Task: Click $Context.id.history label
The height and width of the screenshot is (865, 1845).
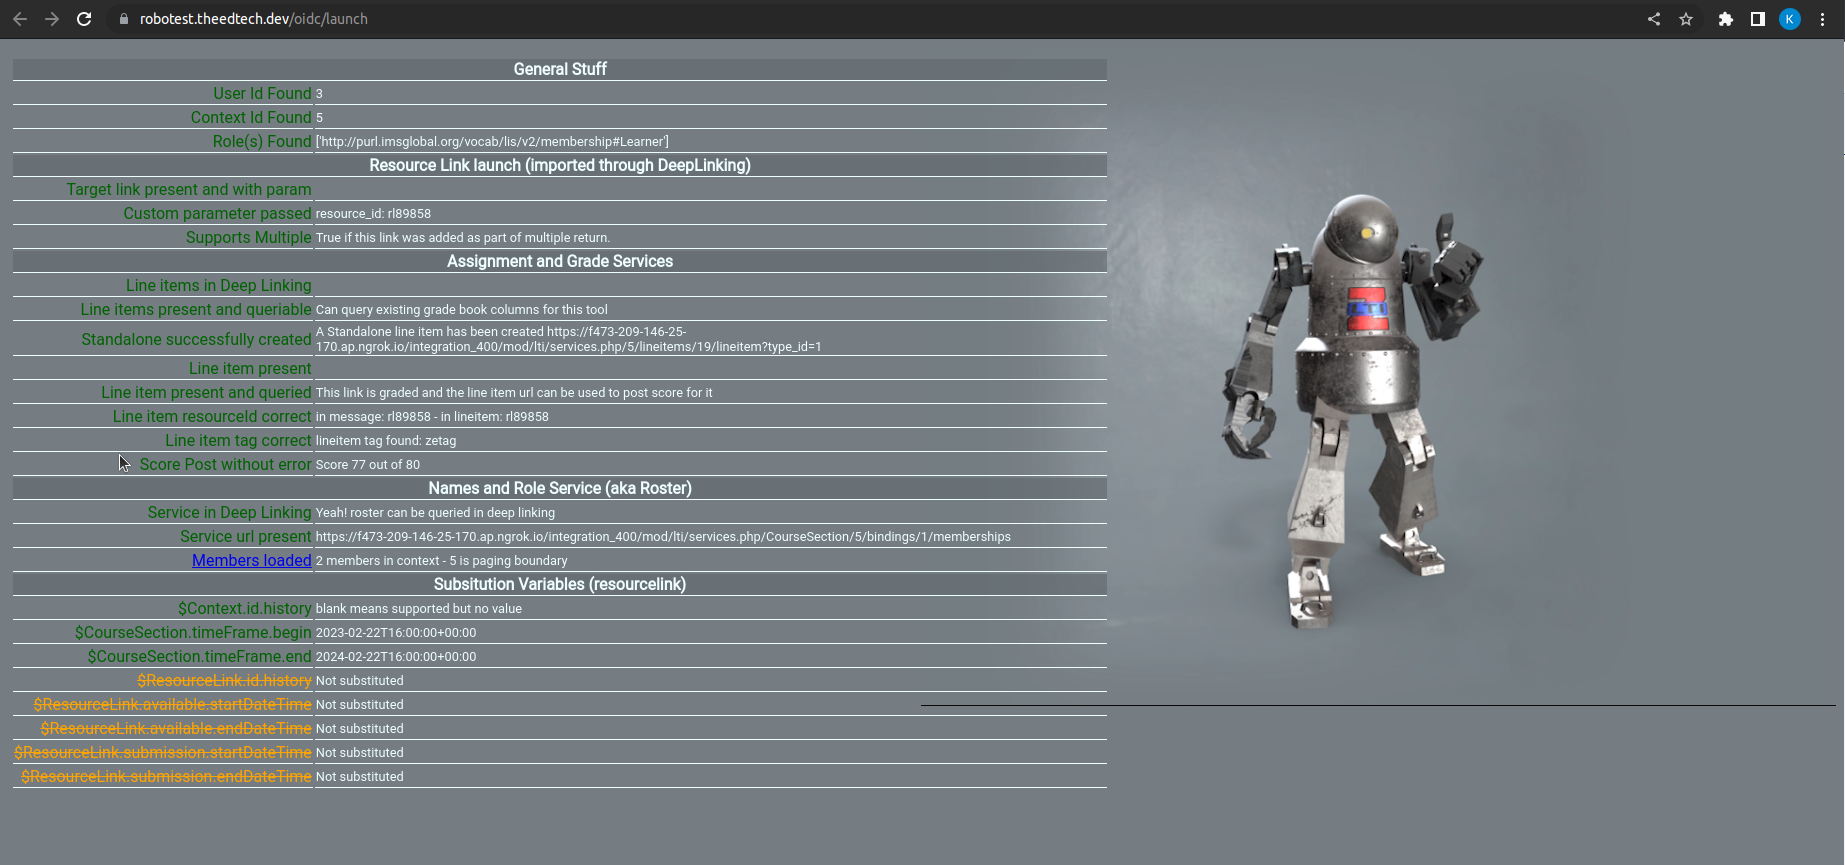Action: (245, 608)
